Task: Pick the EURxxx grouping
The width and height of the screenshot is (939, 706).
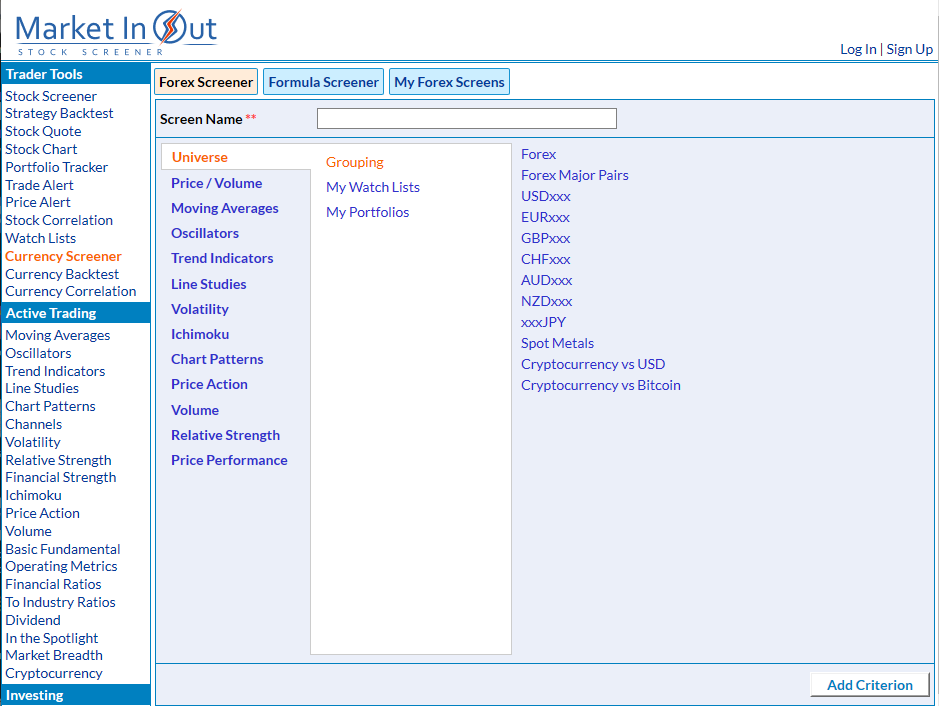Action: click(x=545, y=217)
